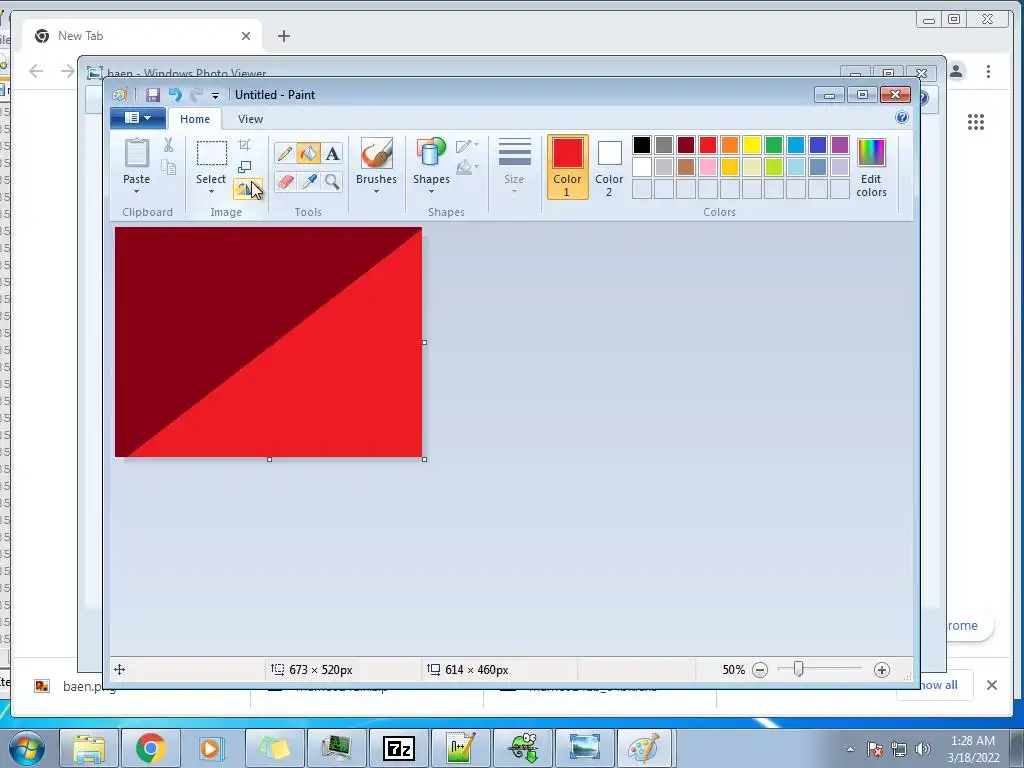
Task: Click Chrome profile avatar icon
Action: pyautogui.click(x=957, y=71)
